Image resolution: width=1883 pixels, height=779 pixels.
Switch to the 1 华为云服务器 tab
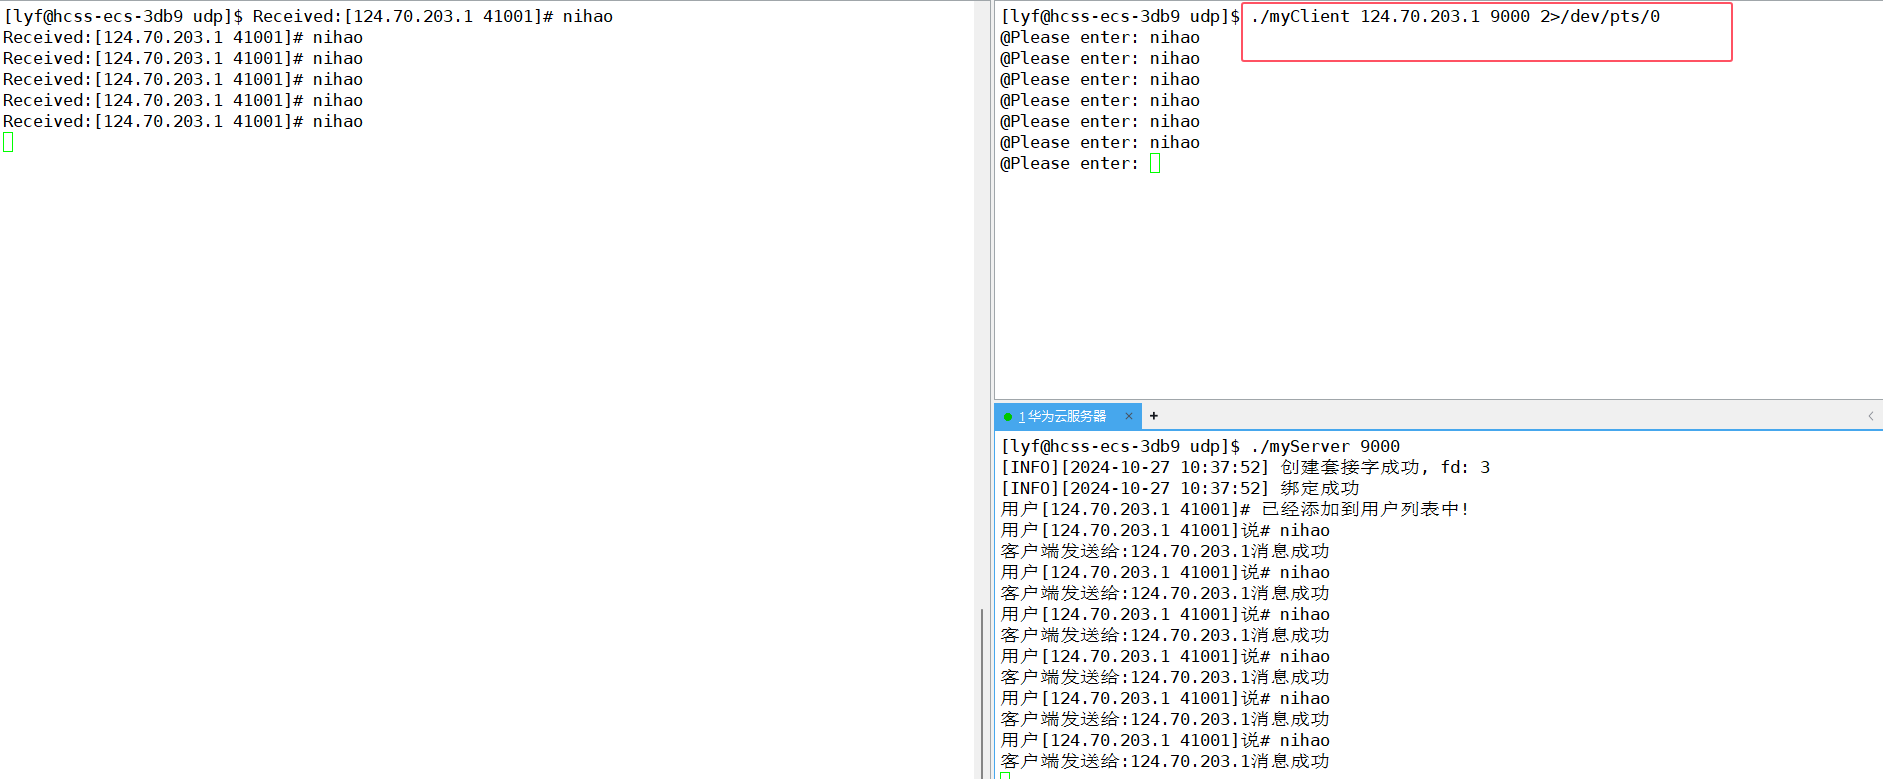click(1068, 416)
